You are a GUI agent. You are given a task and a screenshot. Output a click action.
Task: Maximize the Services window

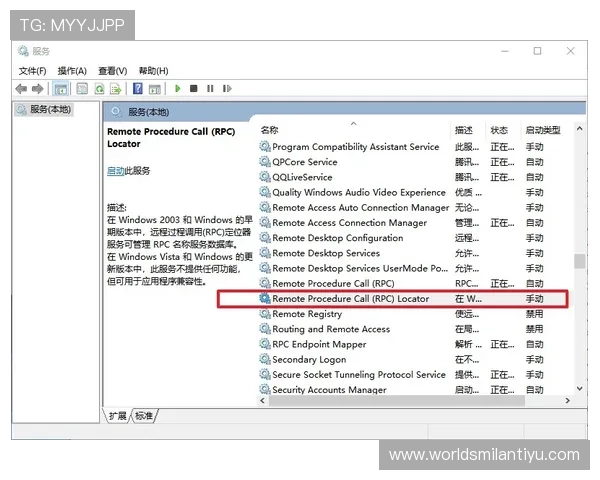coord(538,51)
